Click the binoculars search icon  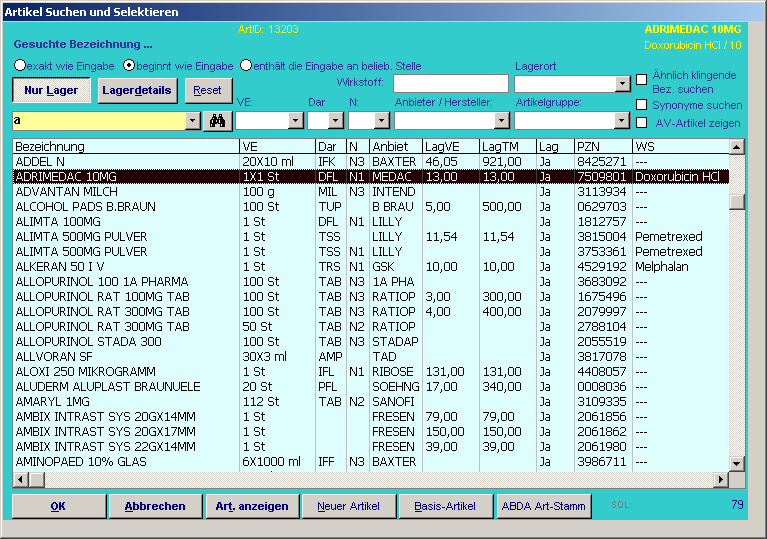(217, 121)
